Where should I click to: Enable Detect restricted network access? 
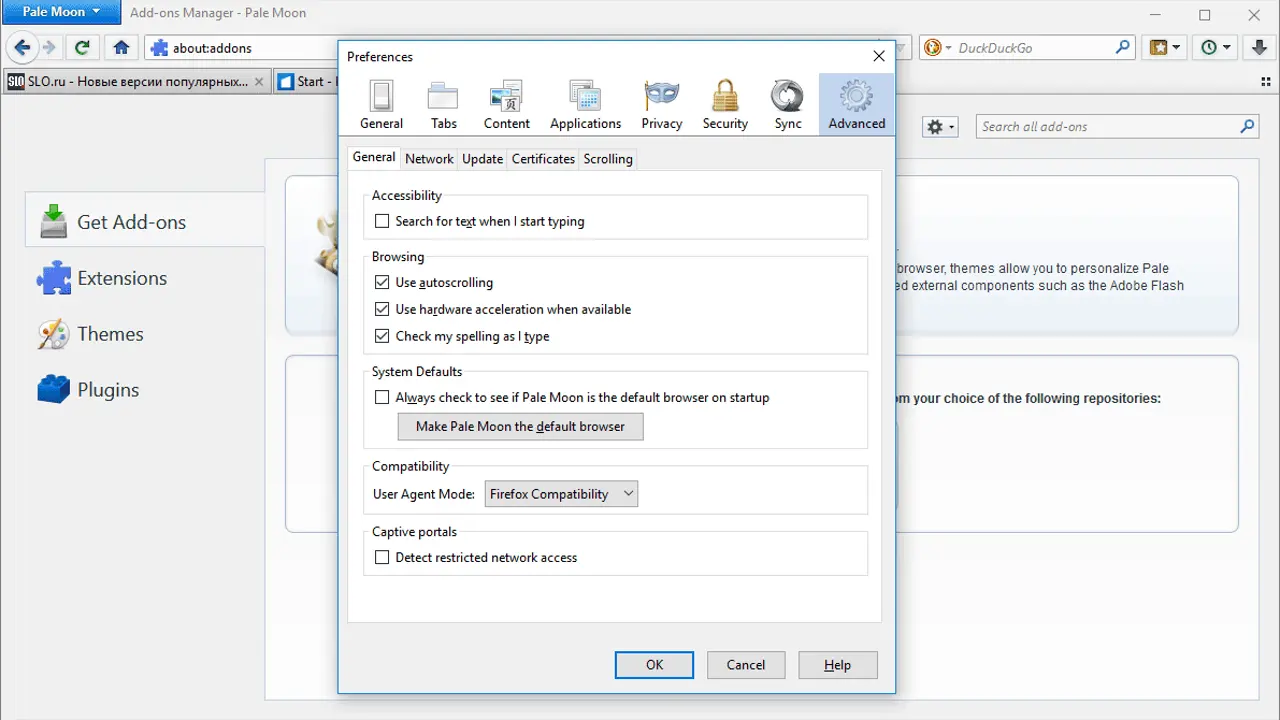[x=382, y=557]
